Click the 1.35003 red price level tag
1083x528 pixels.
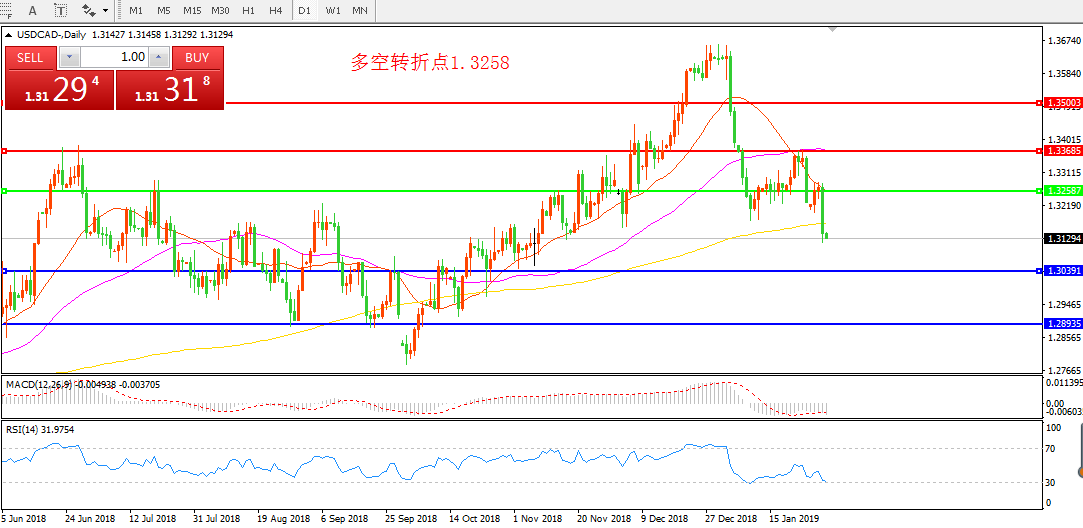1061,103
